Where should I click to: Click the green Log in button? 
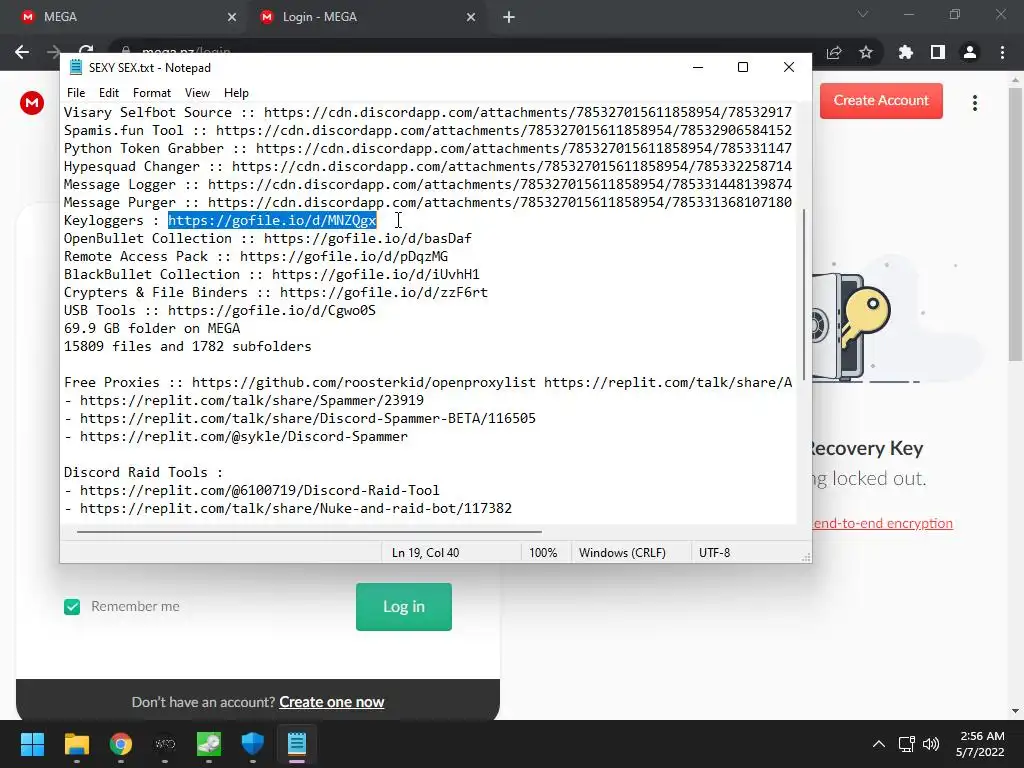[x=404, y=607]
